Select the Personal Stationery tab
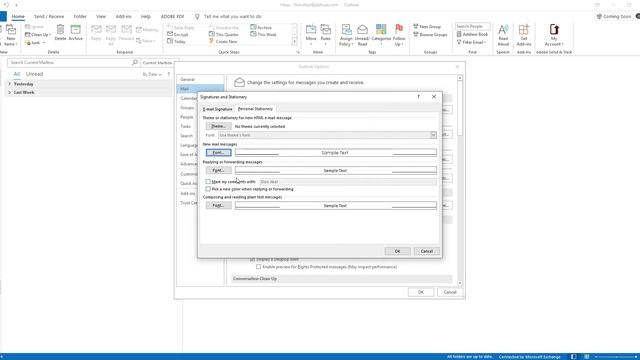Viewport: 640px width, 360px height. tap(255, 109)
